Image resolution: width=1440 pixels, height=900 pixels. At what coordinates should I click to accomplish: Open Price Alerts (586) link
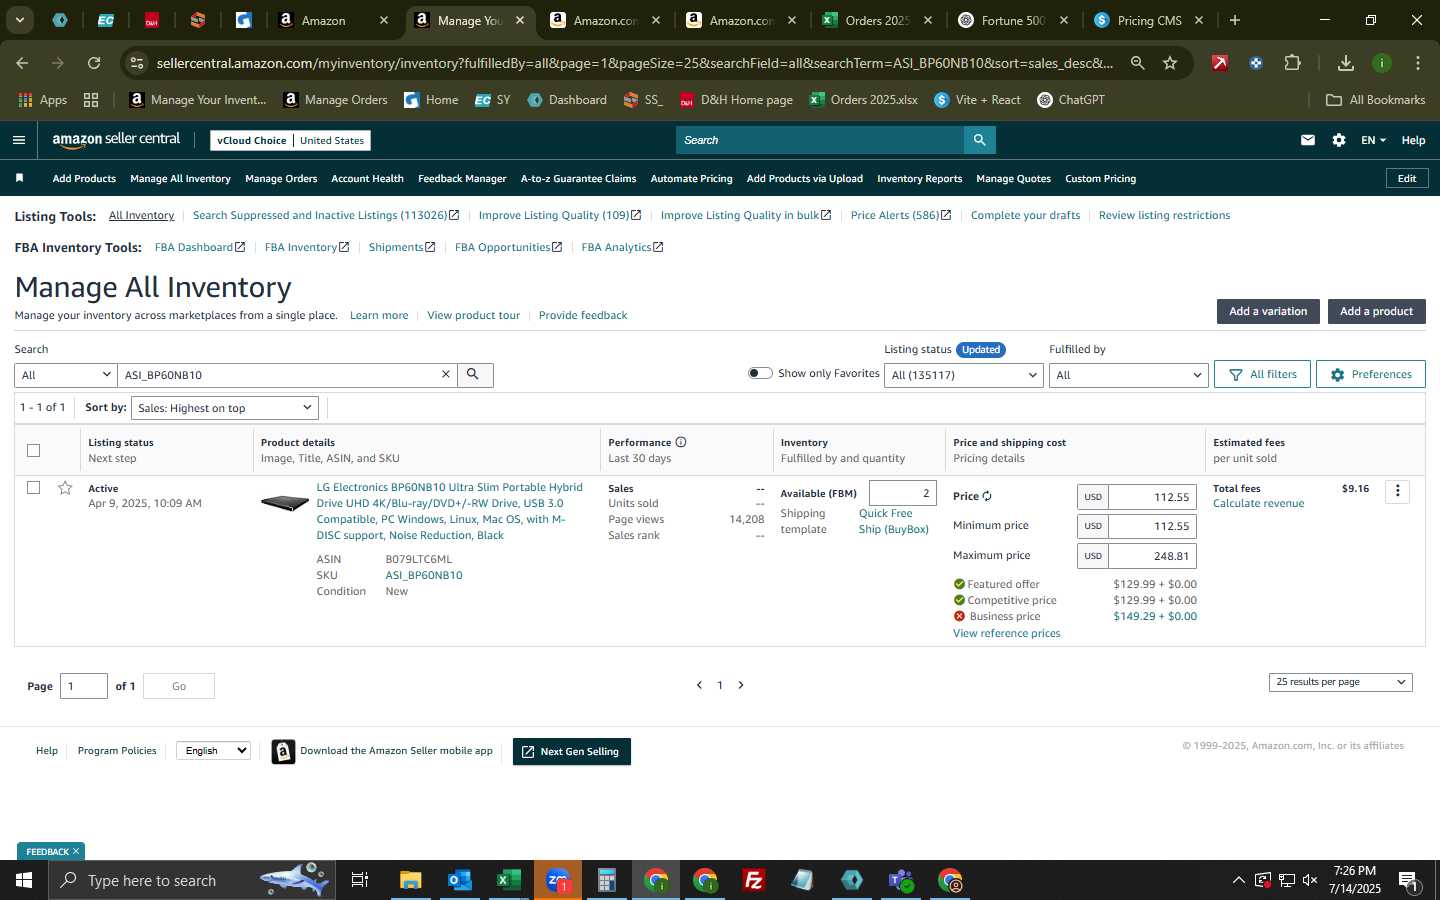click(900, 215)
